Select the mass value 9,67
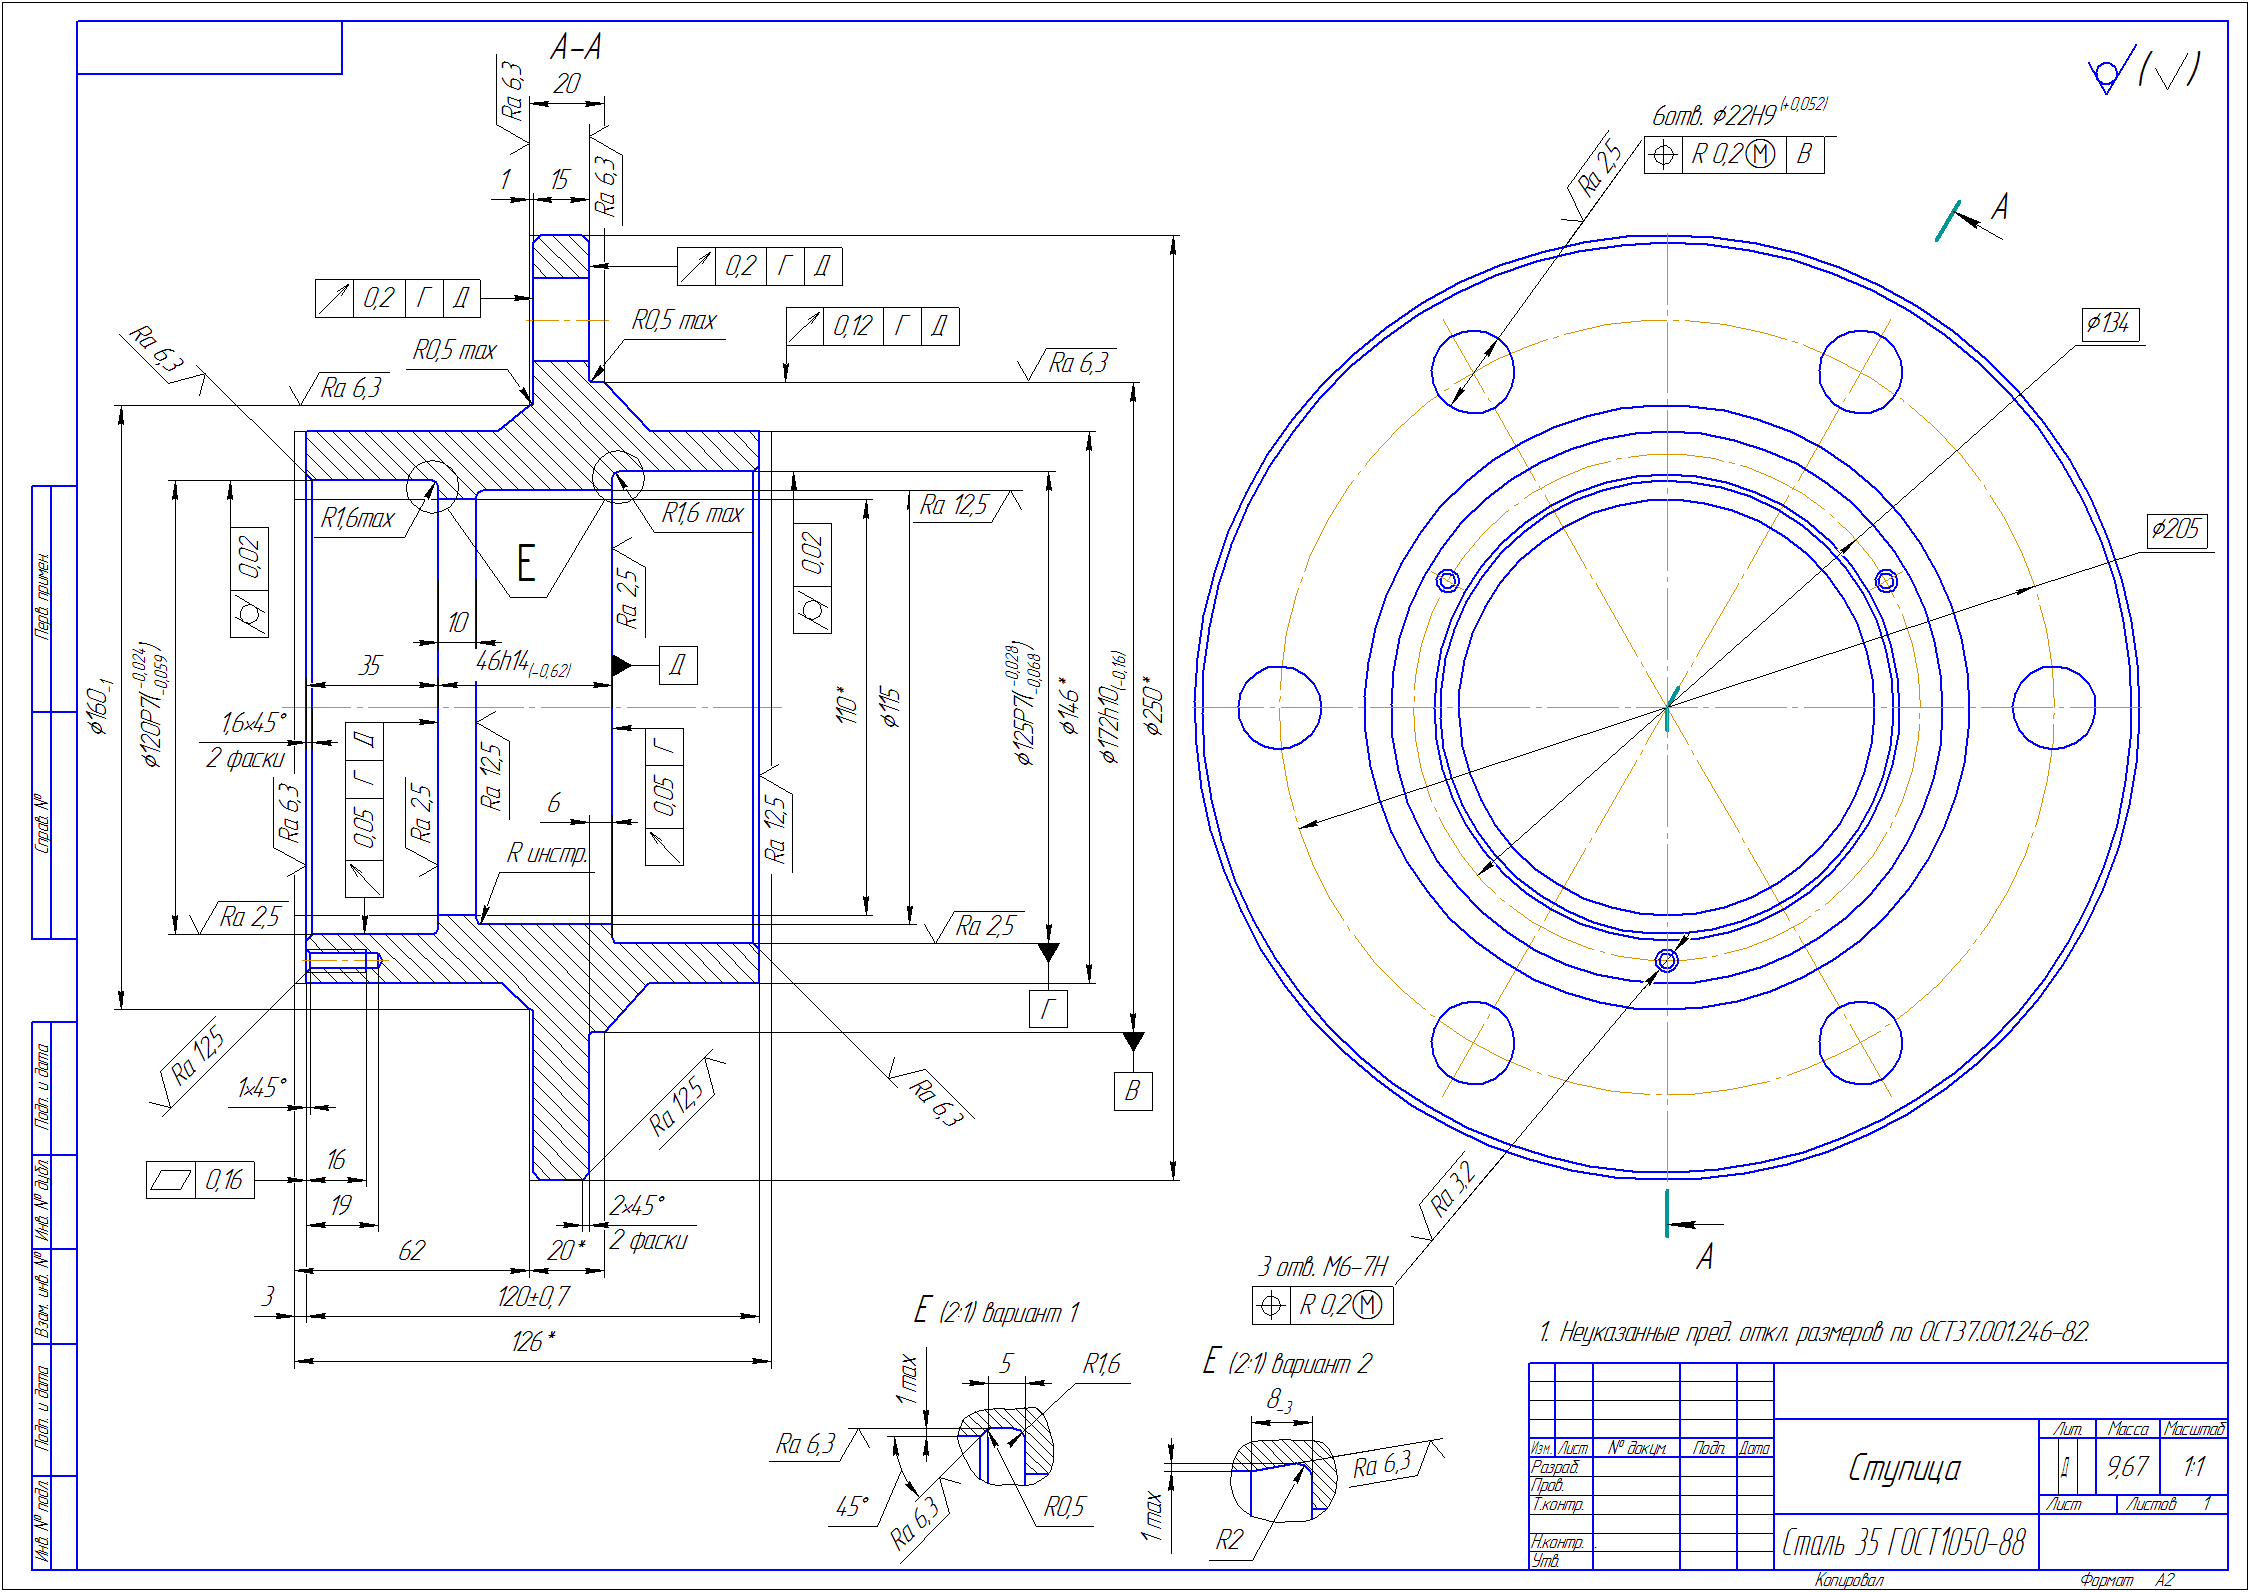This screenshot has width=2249, height=1592. tap(2127, 1466)
